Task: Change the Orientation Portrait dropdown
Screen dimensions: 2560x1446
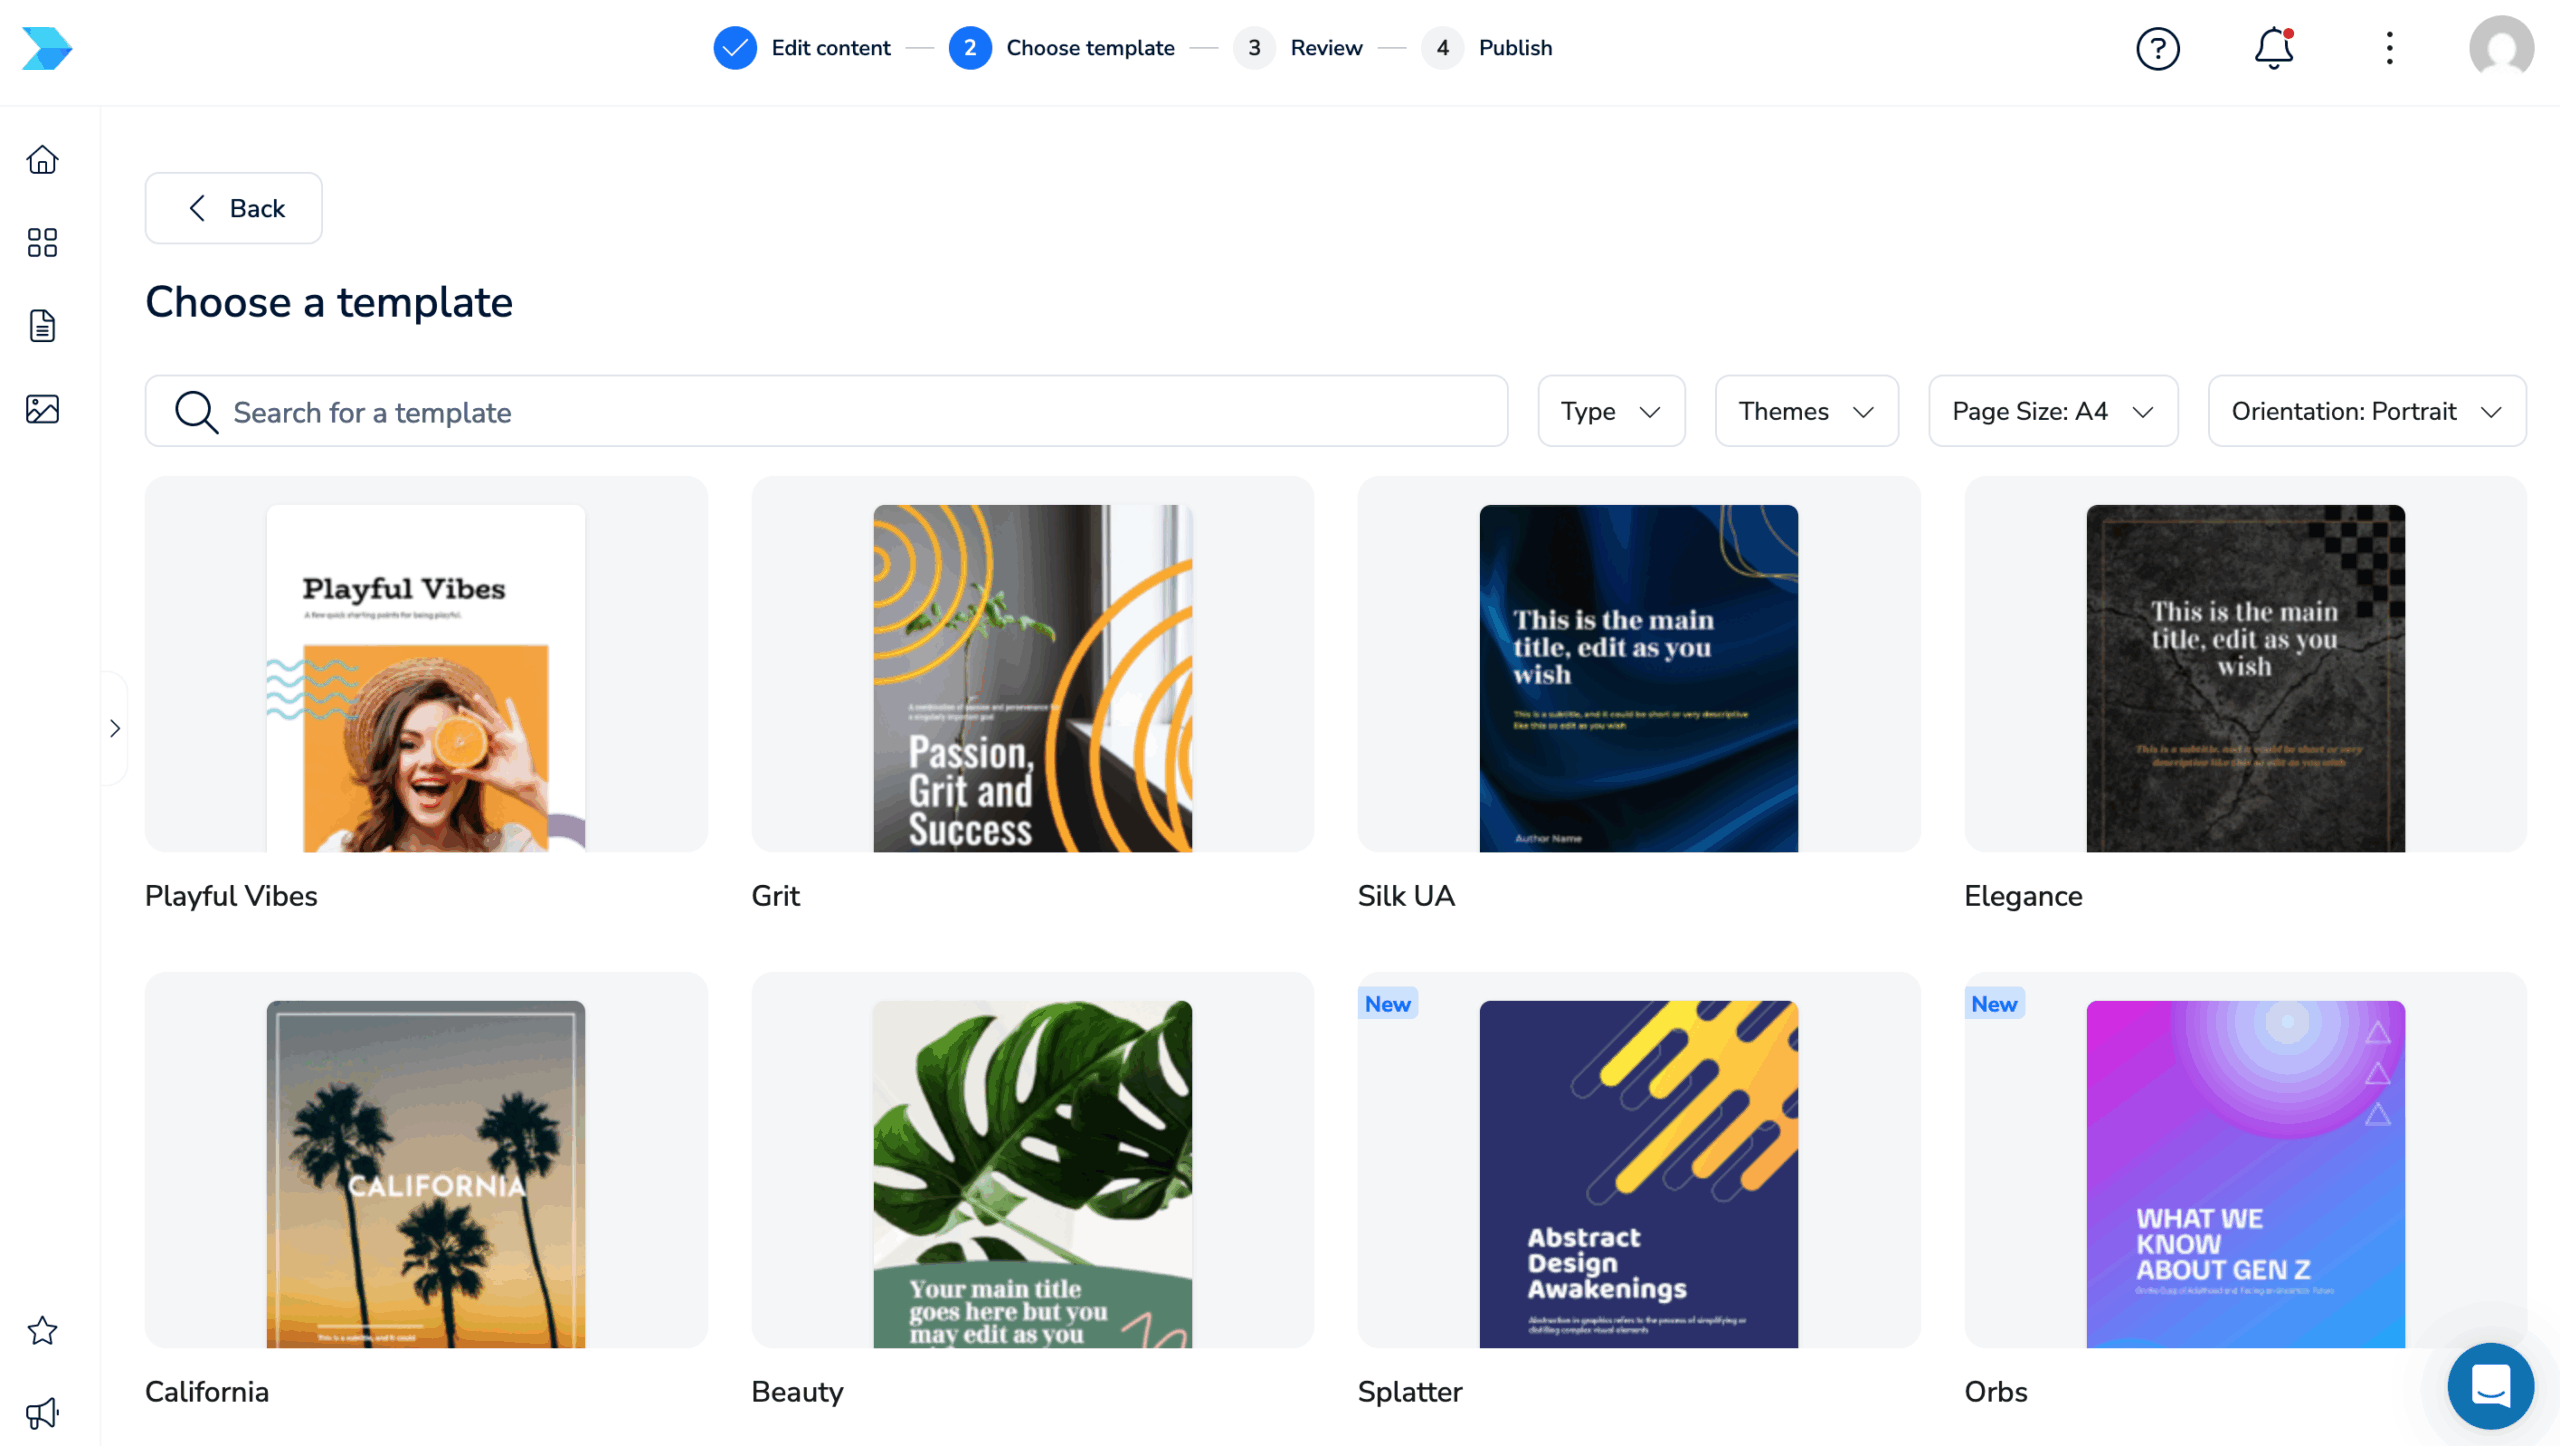Action: tap(2366, 411)
